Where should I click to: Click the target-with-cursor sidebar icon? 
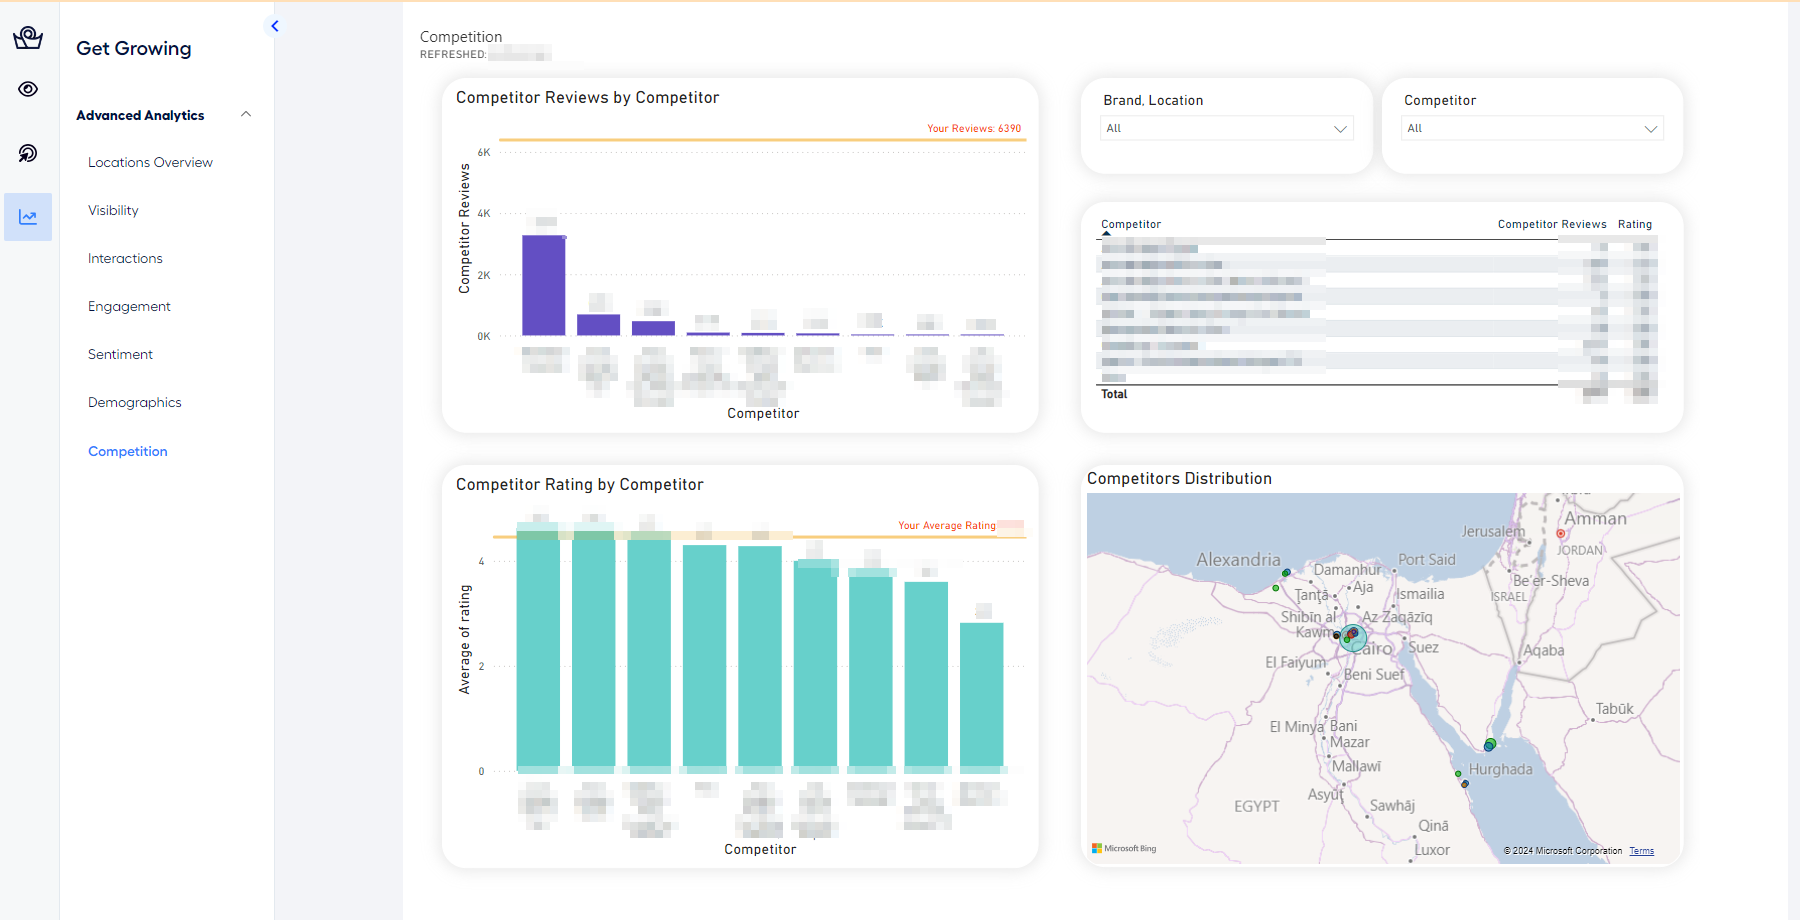pyautogui.click(x=28, y=153)
